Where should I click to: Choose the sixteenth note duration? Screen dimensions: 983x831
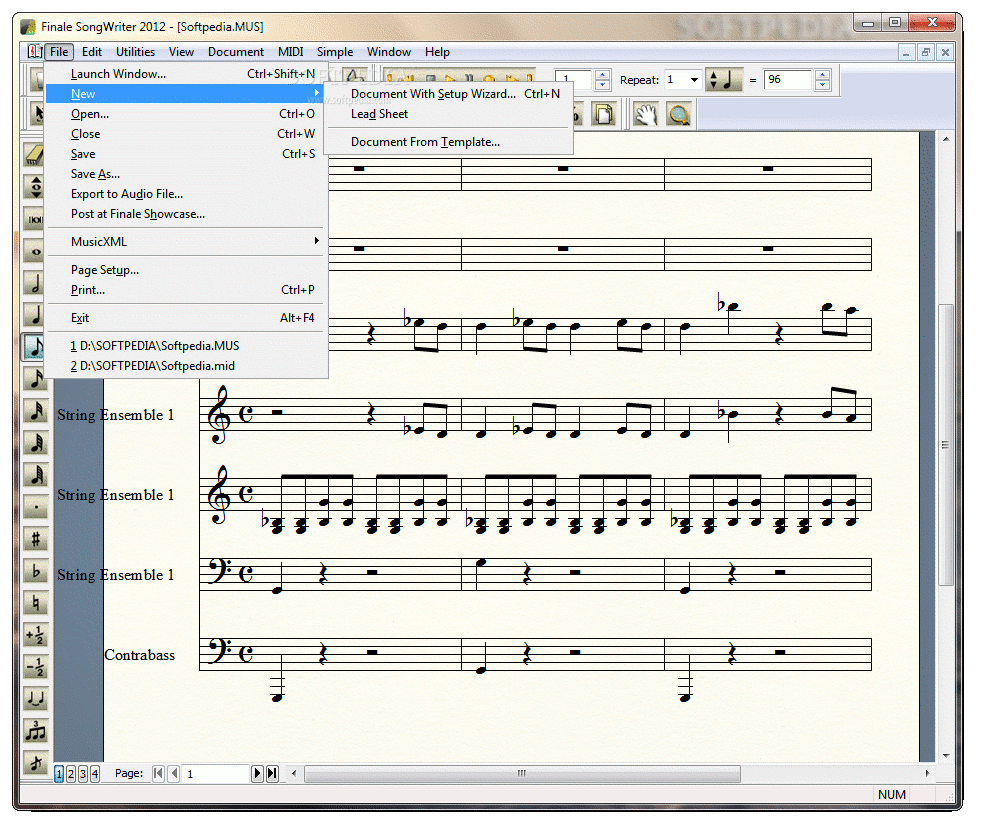tap(35, 379)
